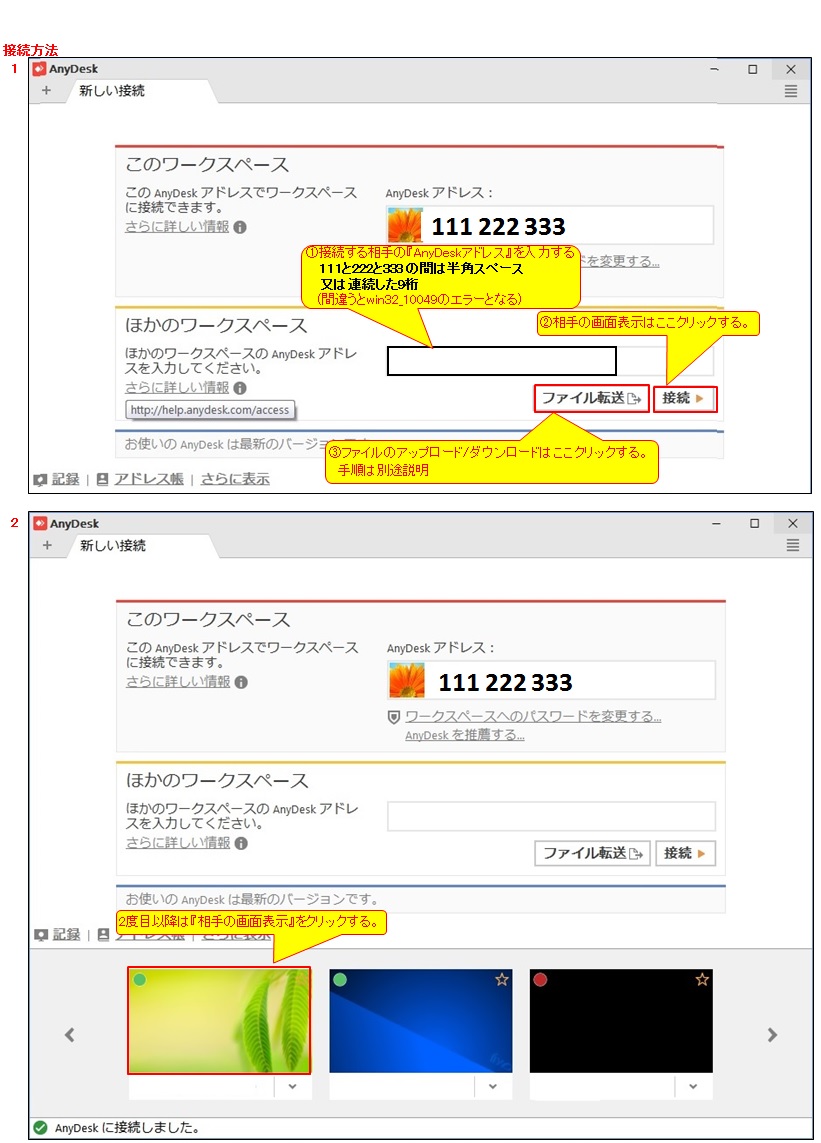Viewport: 821px width, 1143px height.
Task: Click the remote address input field in second window
Action: (x=551, y=816)
